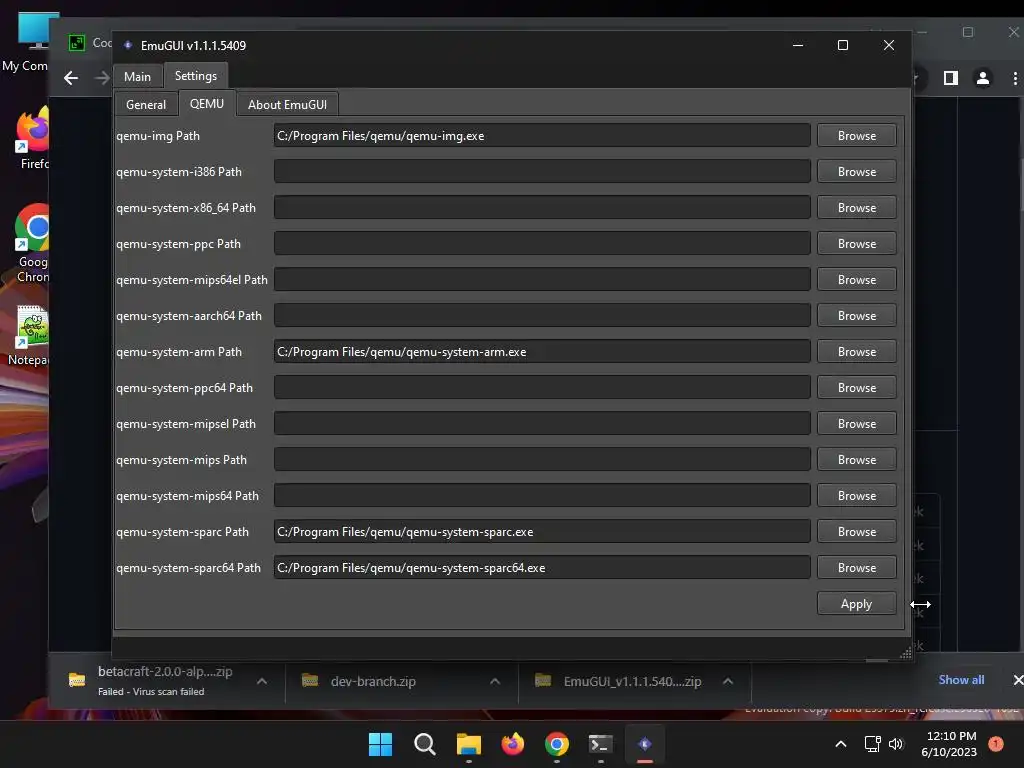Image resolution: width=1024 pixels, height=768 pixels.
Task: Open the volume tray icon
Action: tap(895, 744)
